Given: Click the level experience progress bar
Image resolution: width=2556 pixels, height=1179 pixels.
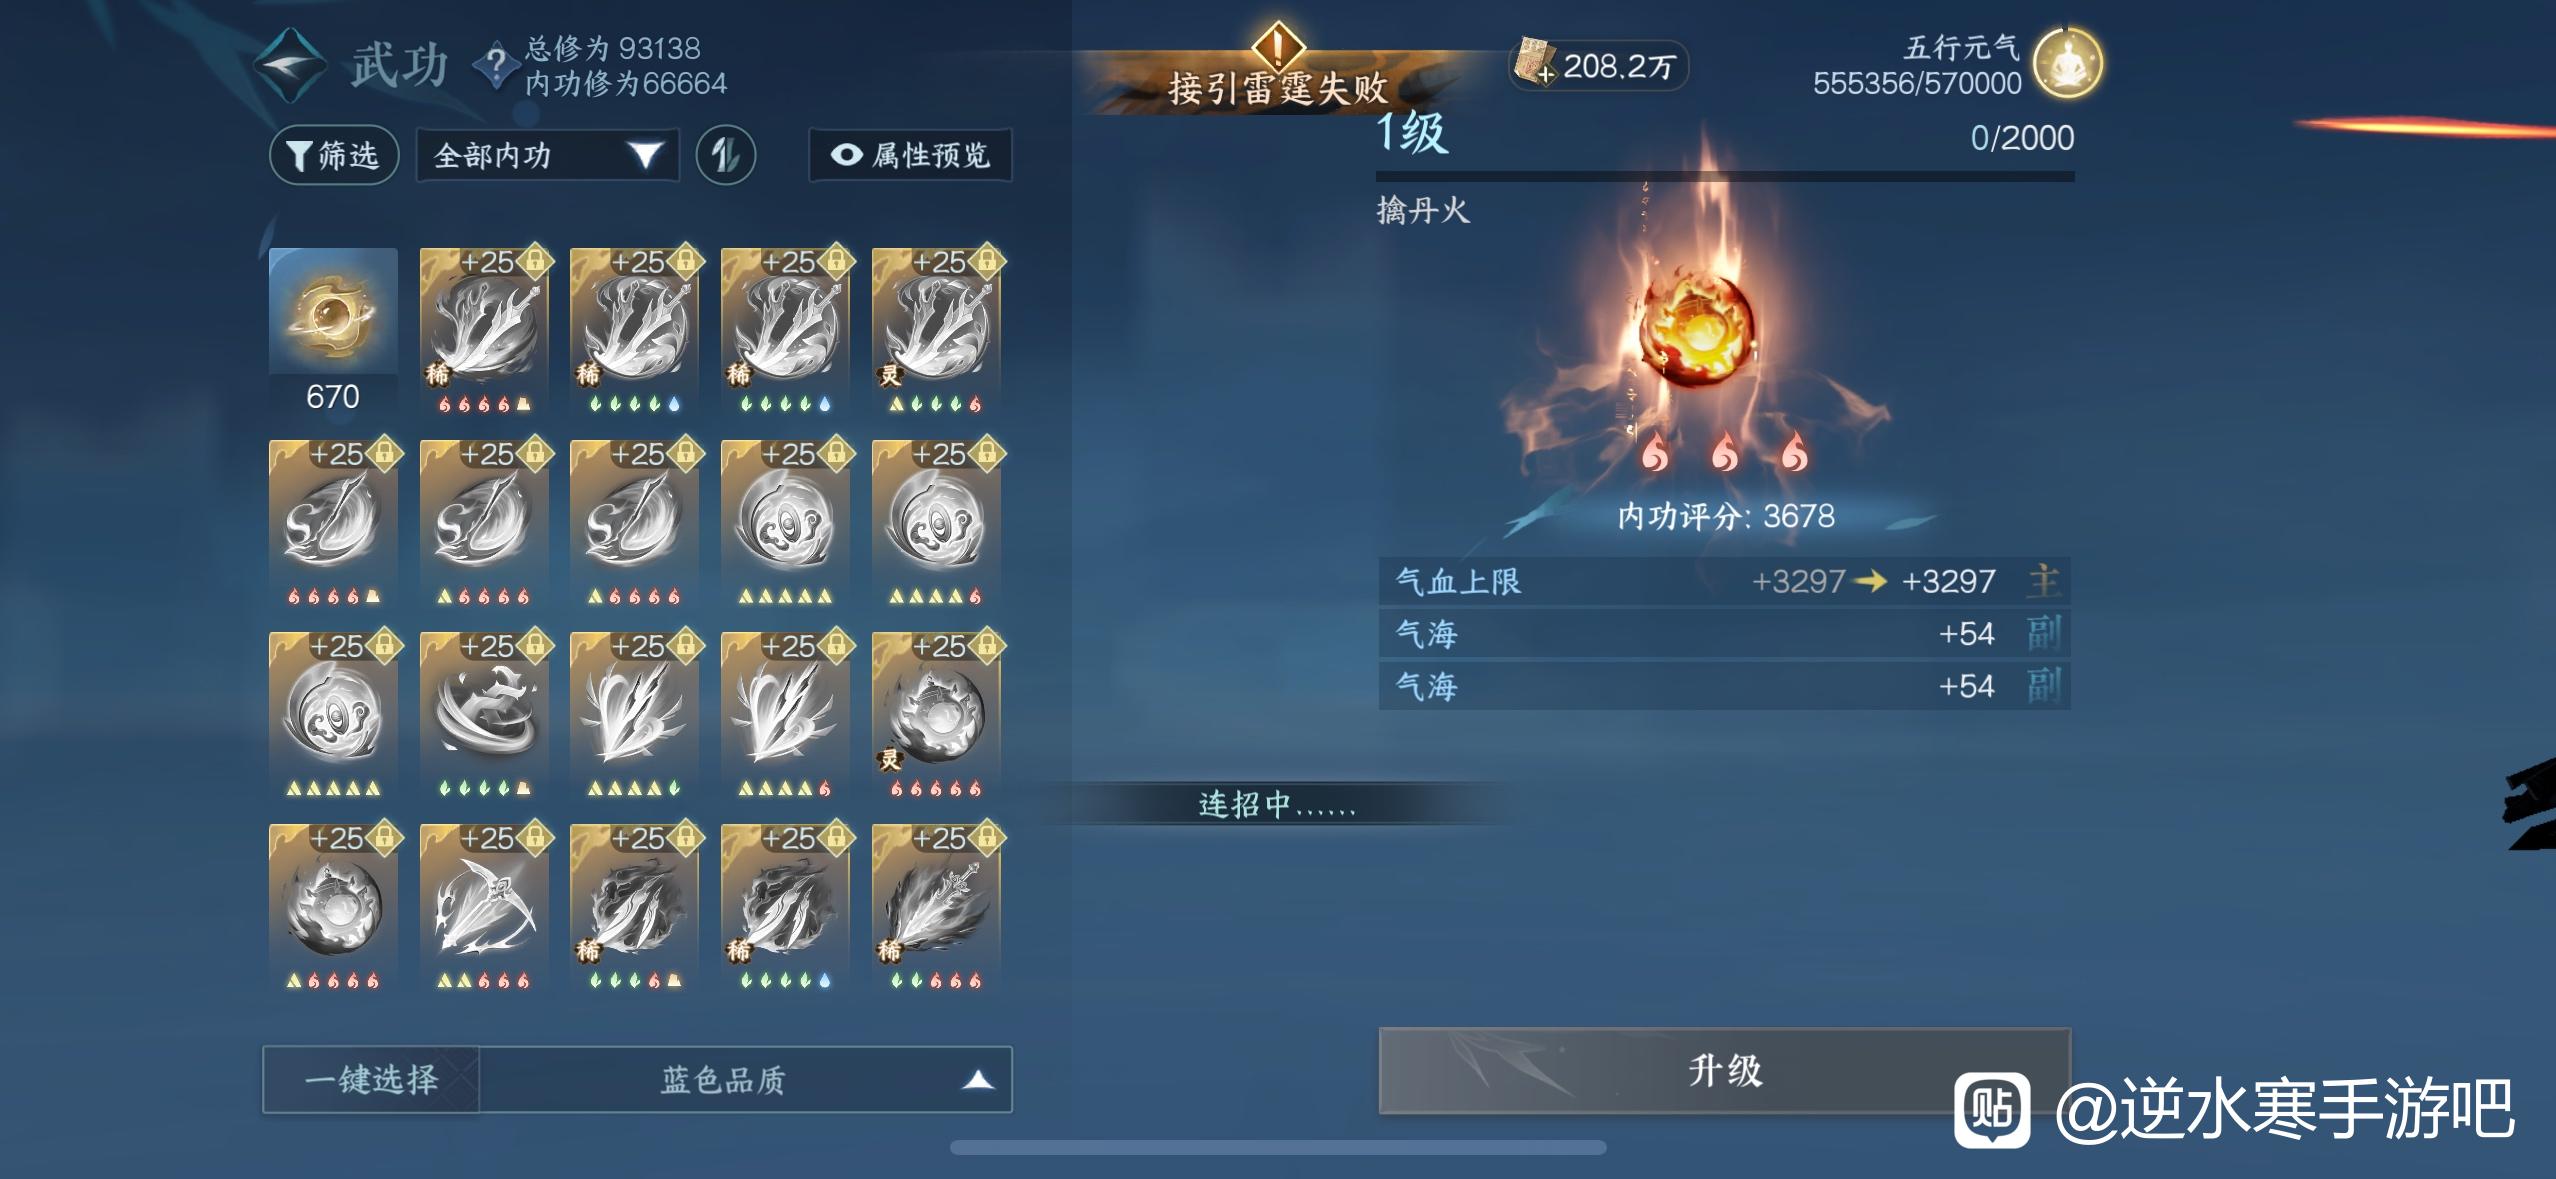Looking at the screenshot, I should point(1725,176).
